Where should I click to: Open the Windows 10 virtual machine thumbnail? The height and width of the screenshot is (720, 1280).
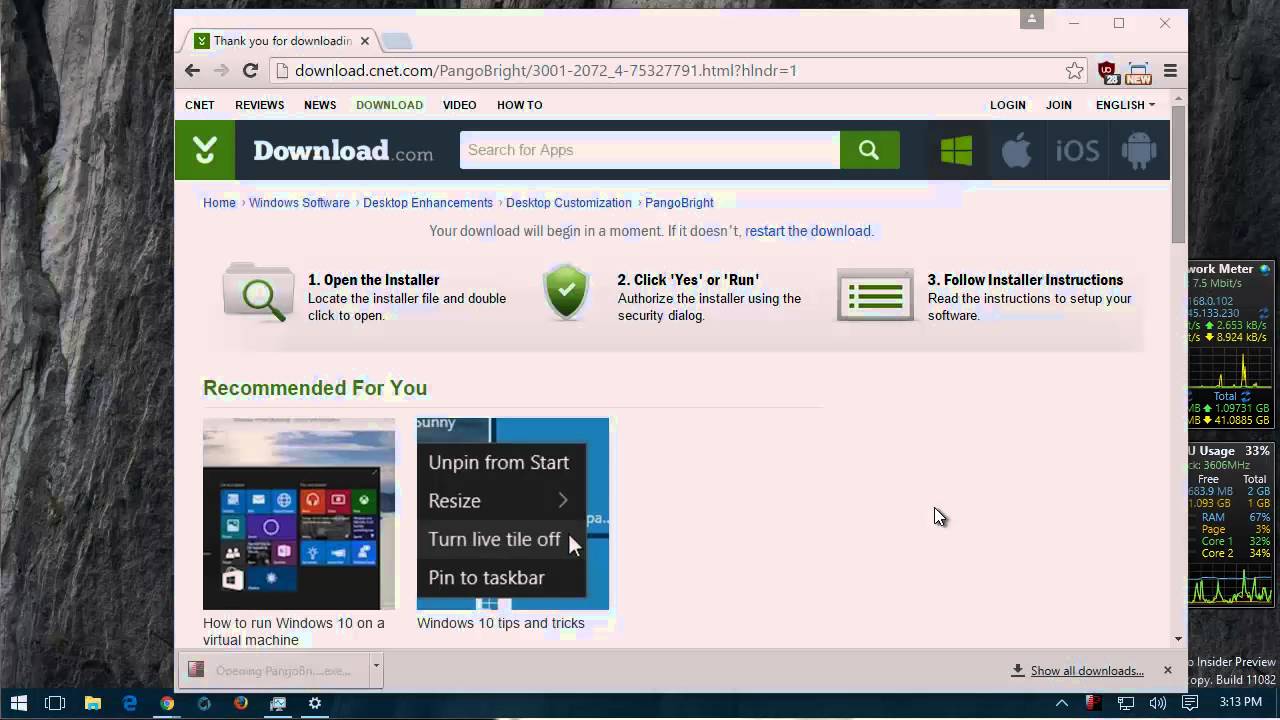coord(299,514)
